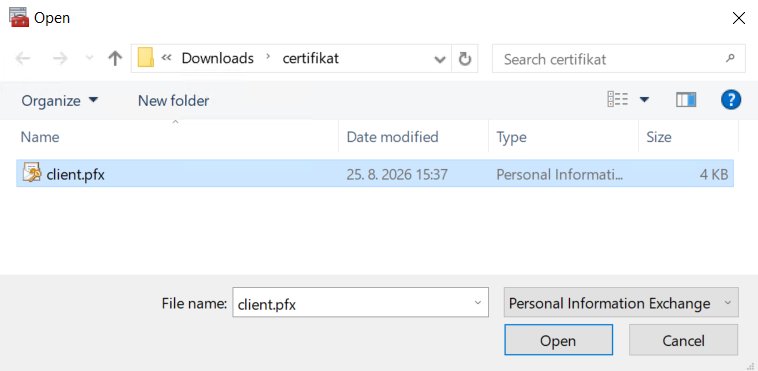Open the recent locations dropdown arrow

point(89,59)
